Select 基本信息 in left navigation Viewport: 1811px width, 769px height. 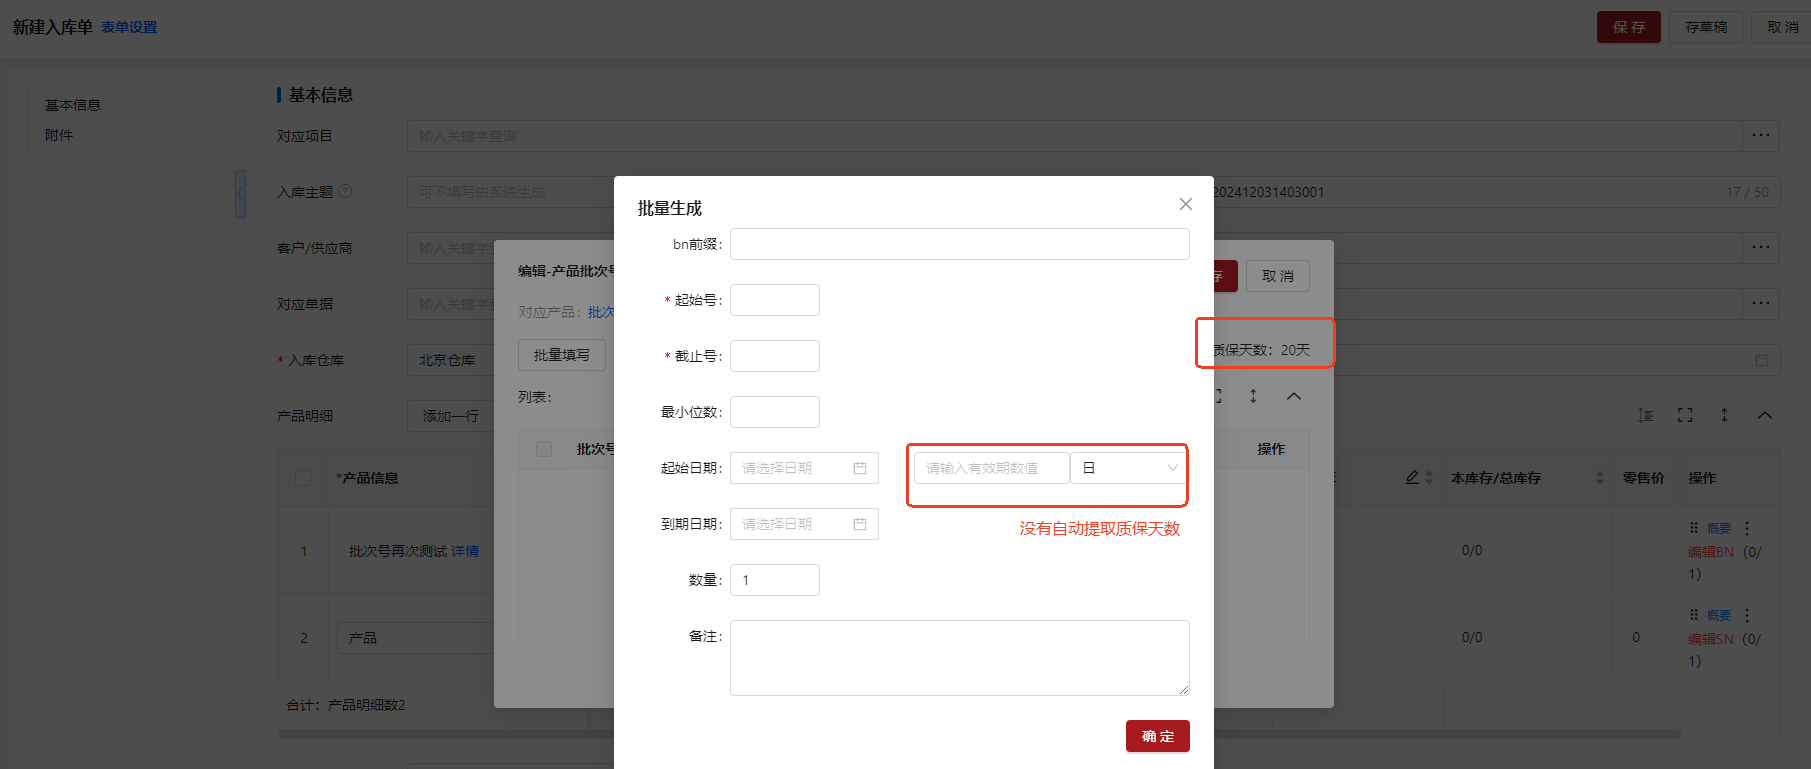(72, 105)
